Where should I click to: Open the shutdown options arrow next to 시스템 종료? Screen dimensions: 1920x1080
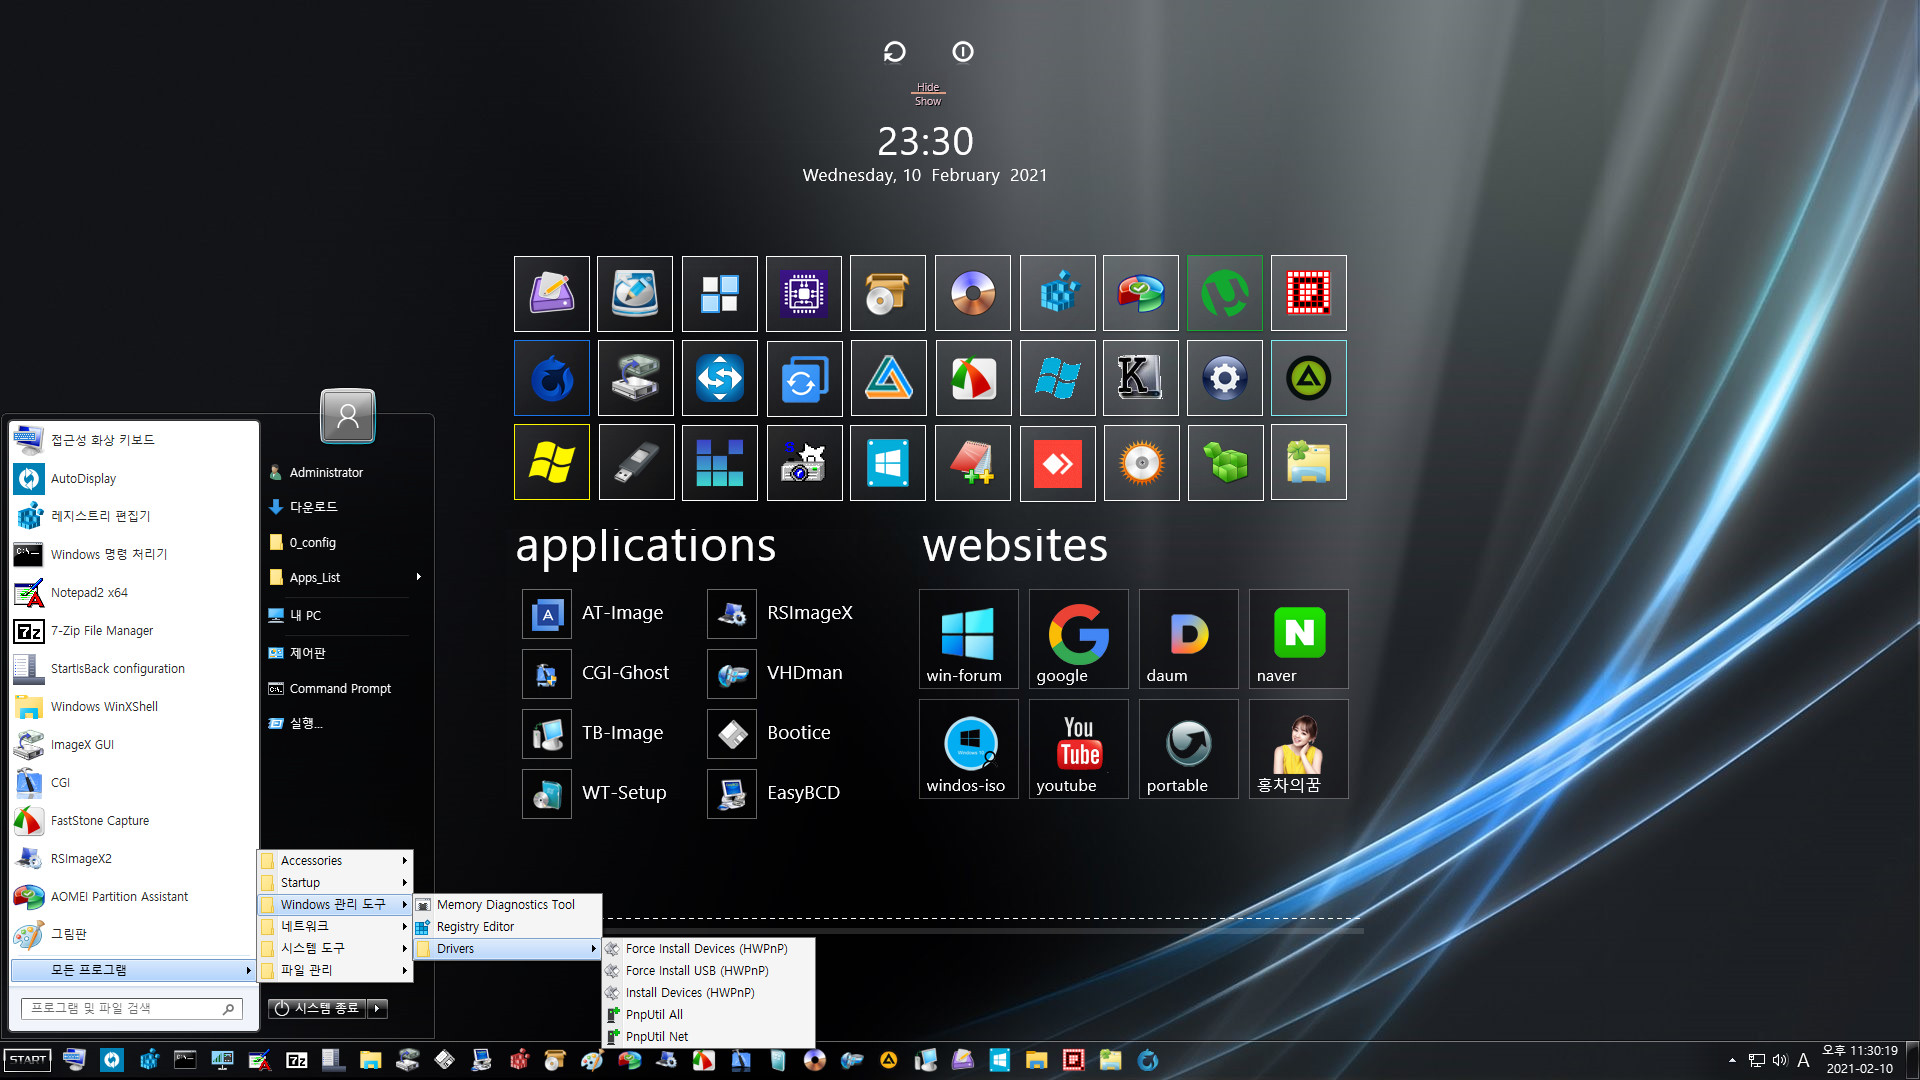tap(378, 1009)
